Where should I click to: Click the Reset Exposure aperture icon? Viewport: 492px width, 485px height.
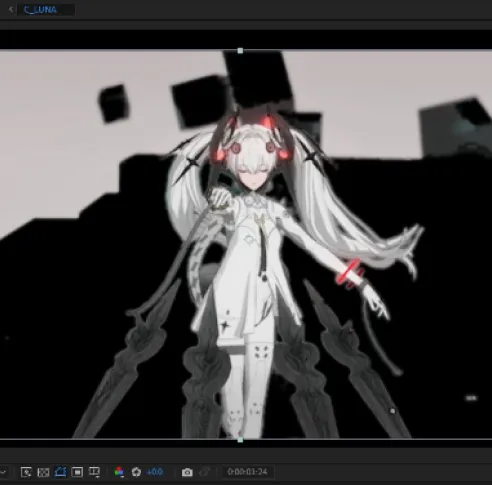point(136,472)
